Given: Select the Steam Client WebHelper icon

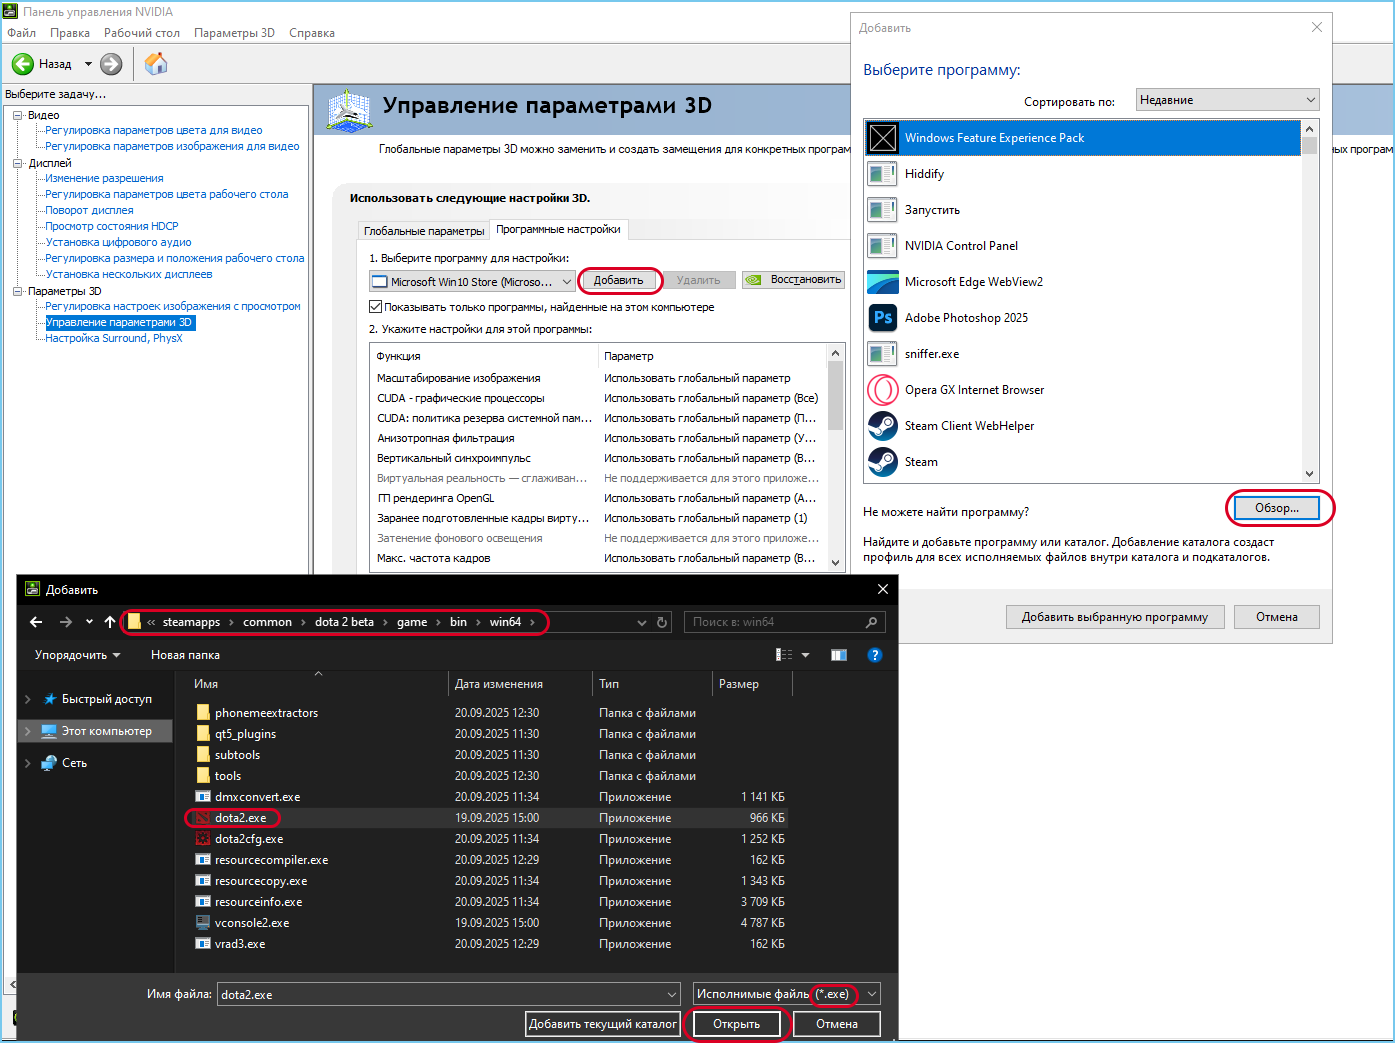Looking at the screenshot, I should click(883, 426).
